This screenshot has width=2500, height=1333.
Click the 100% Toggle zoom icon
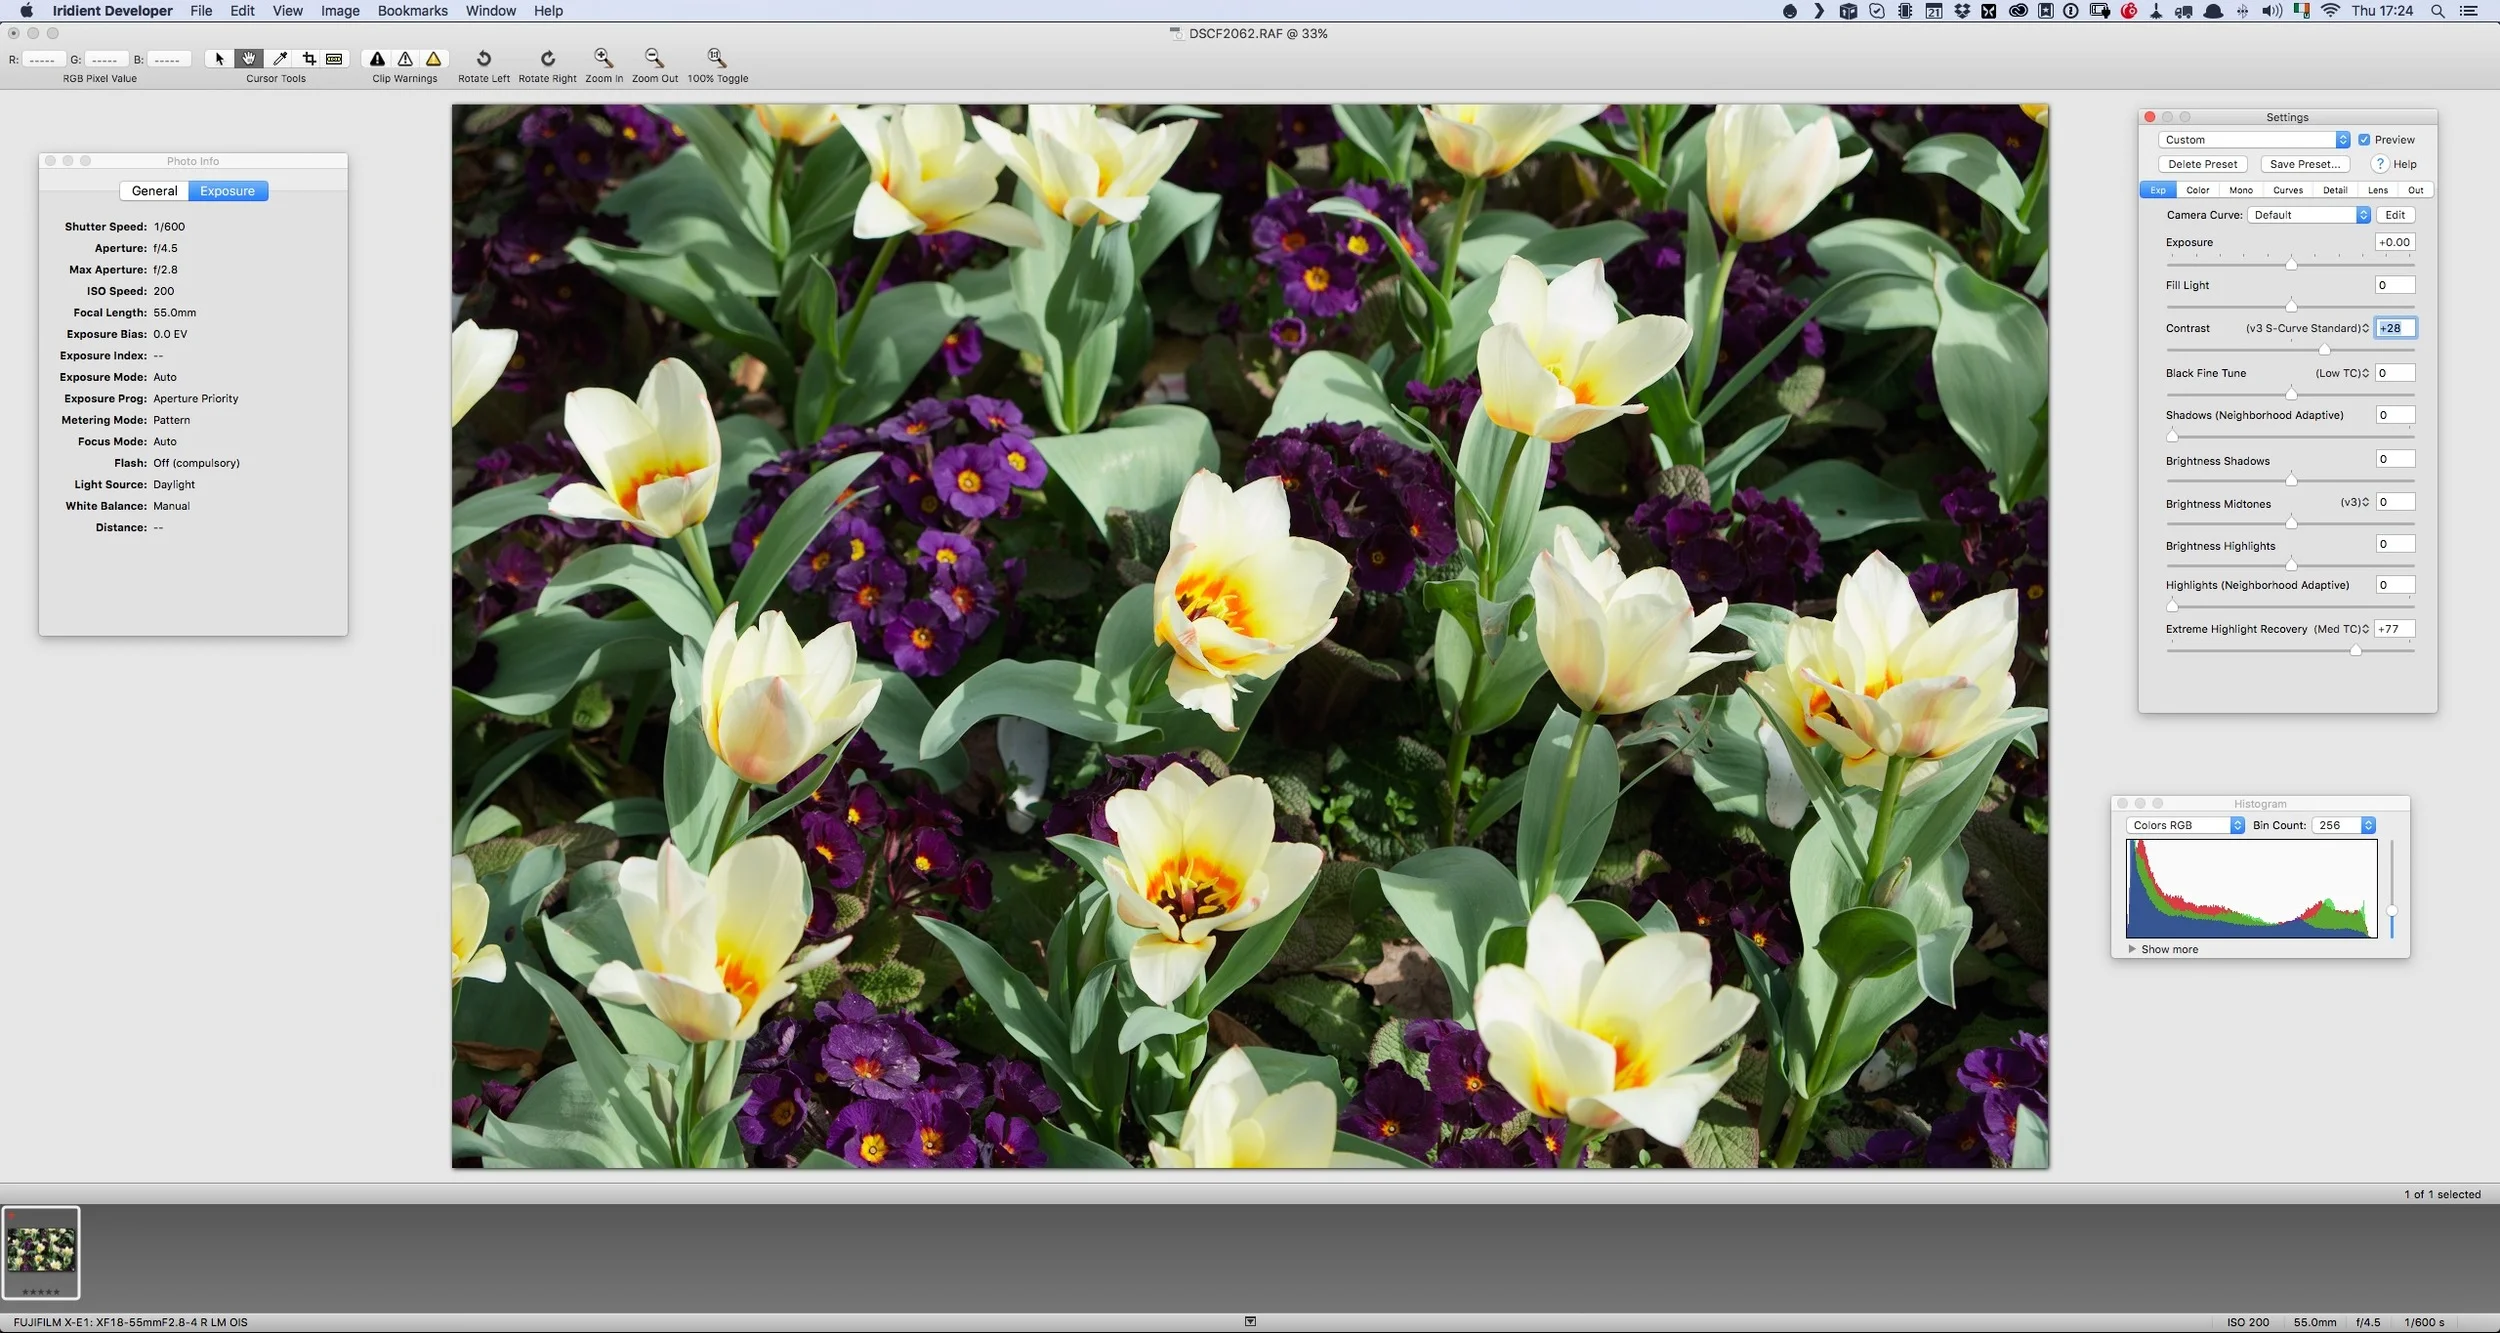coord(716,58)
